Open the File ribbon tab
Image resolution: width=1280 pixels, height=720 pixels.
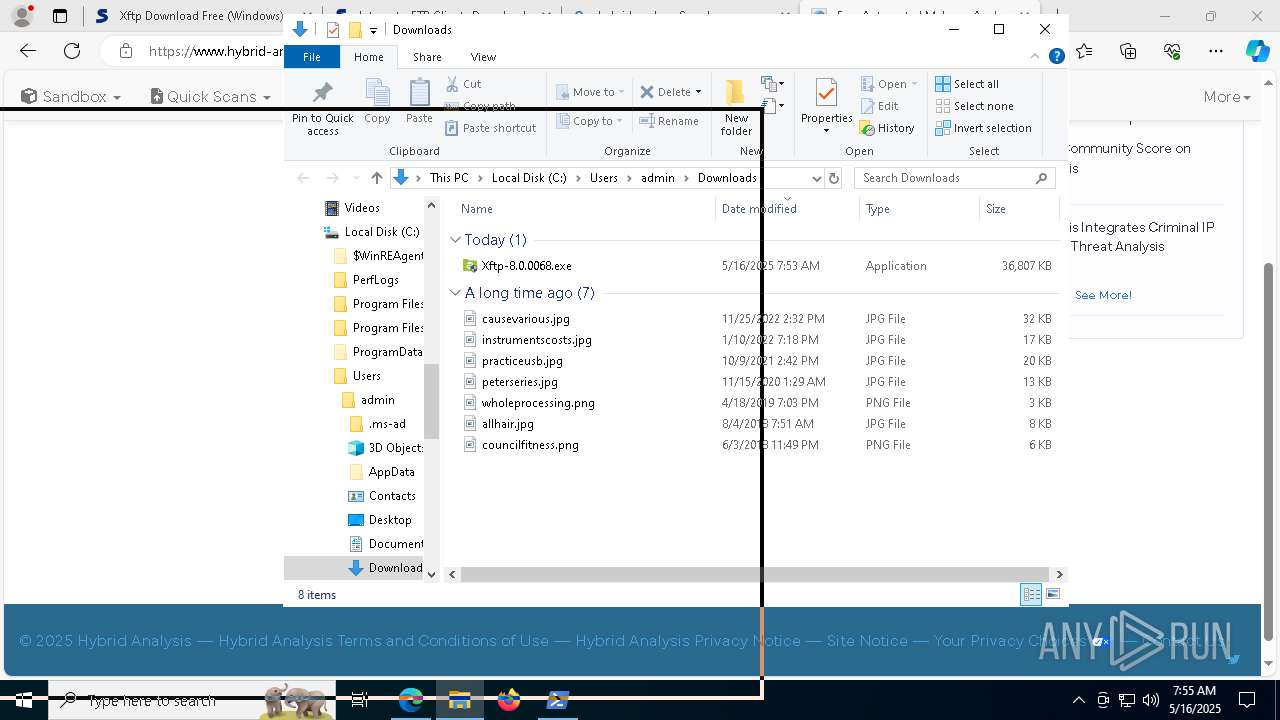(x=312, y=57)
